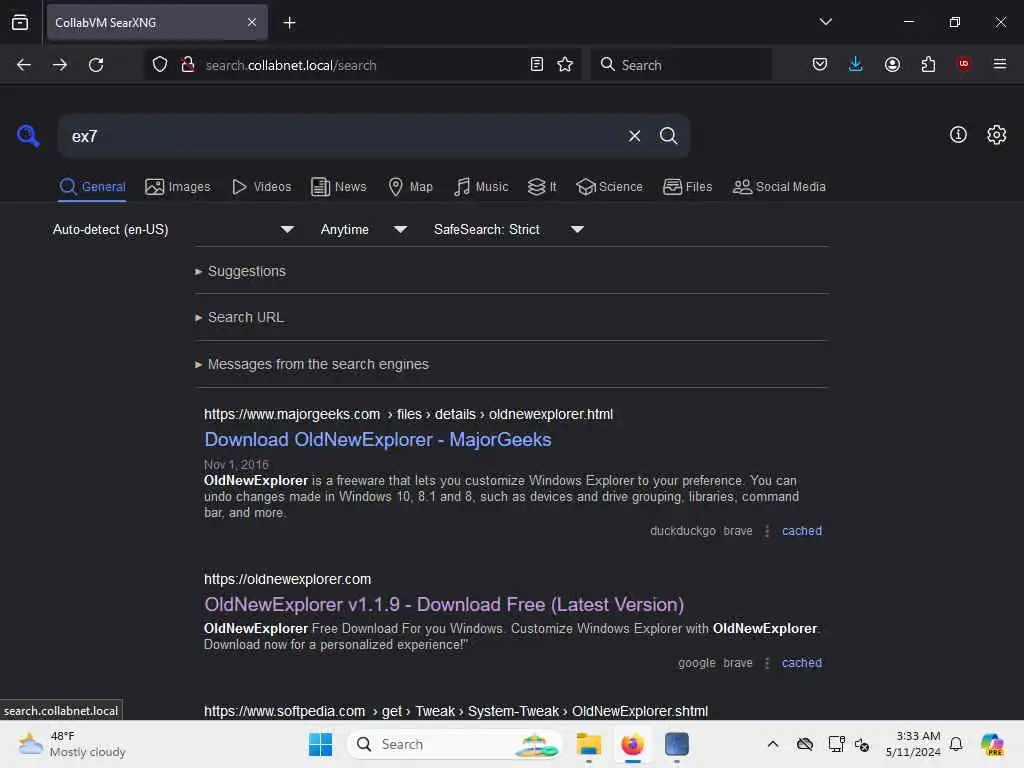Open the weather widget Mostly cloudy
Viewport: 1024px width, 768px height.
coord(72,744)
